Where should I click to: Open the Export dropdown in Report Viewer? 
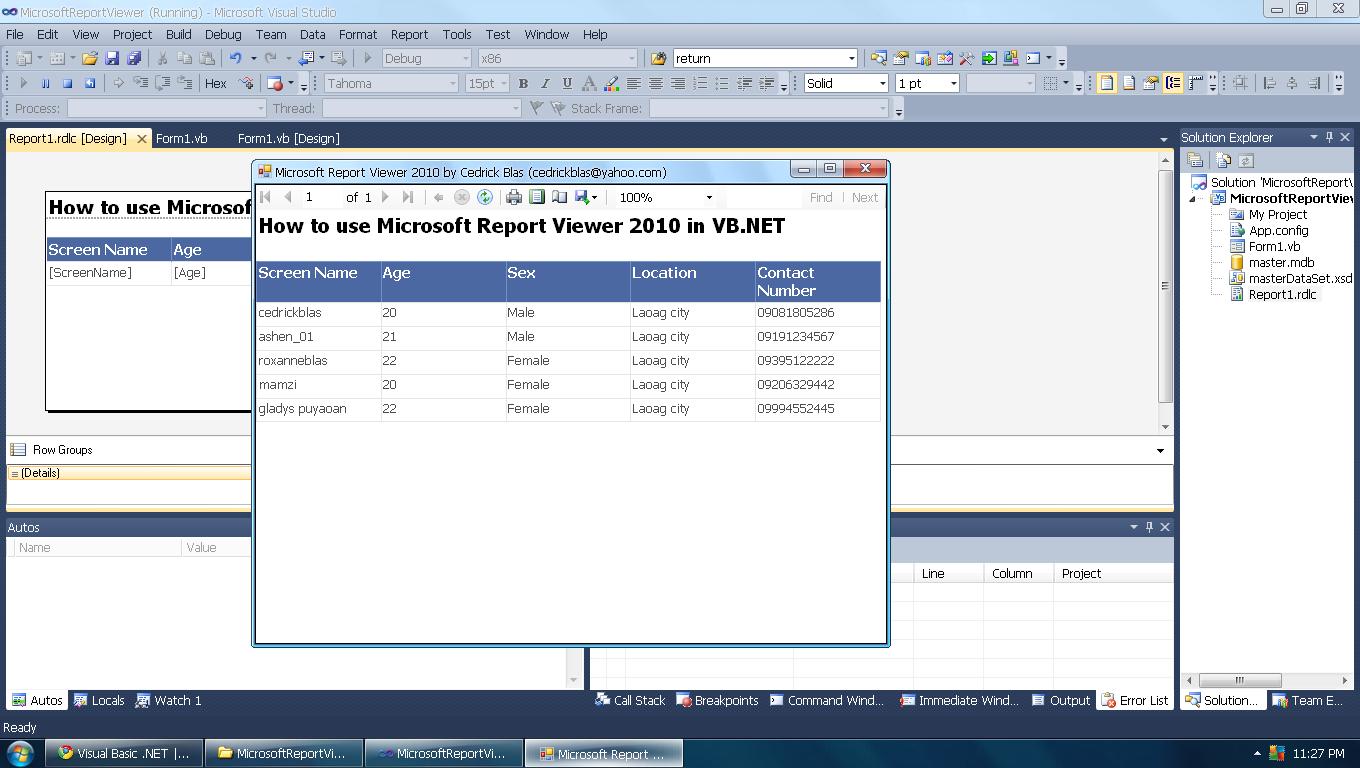click(x=586, y=197)
